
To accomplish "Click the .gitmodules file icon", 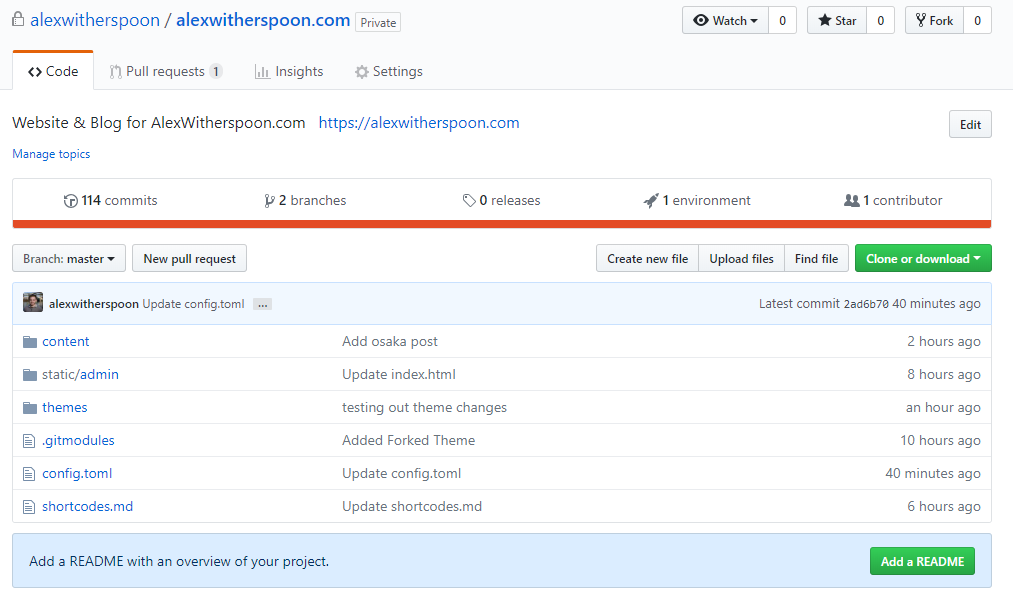I will (x=29, y=441).
